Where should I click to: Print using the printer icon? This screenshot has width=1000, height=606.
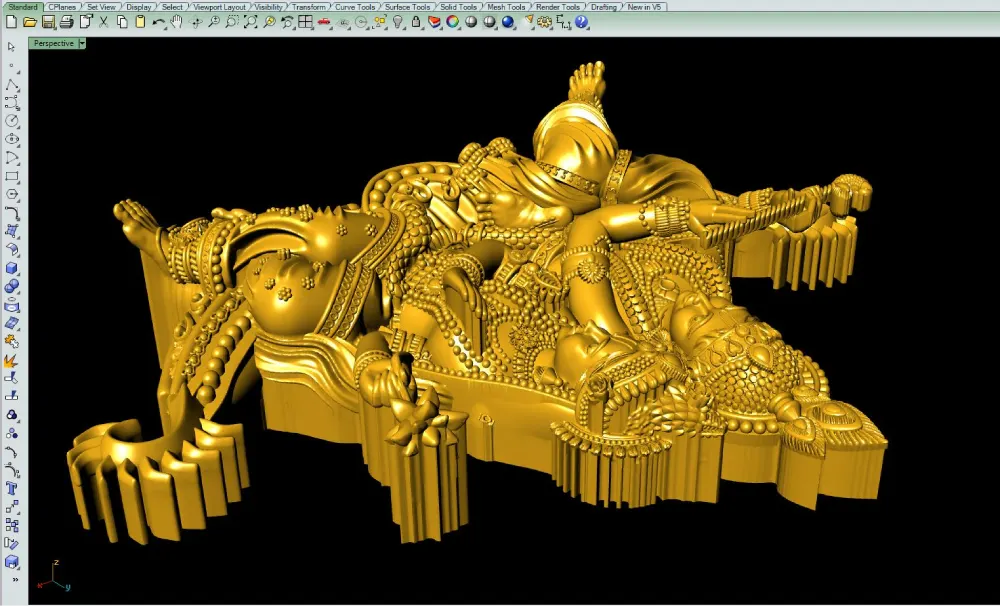click(66, 22)
